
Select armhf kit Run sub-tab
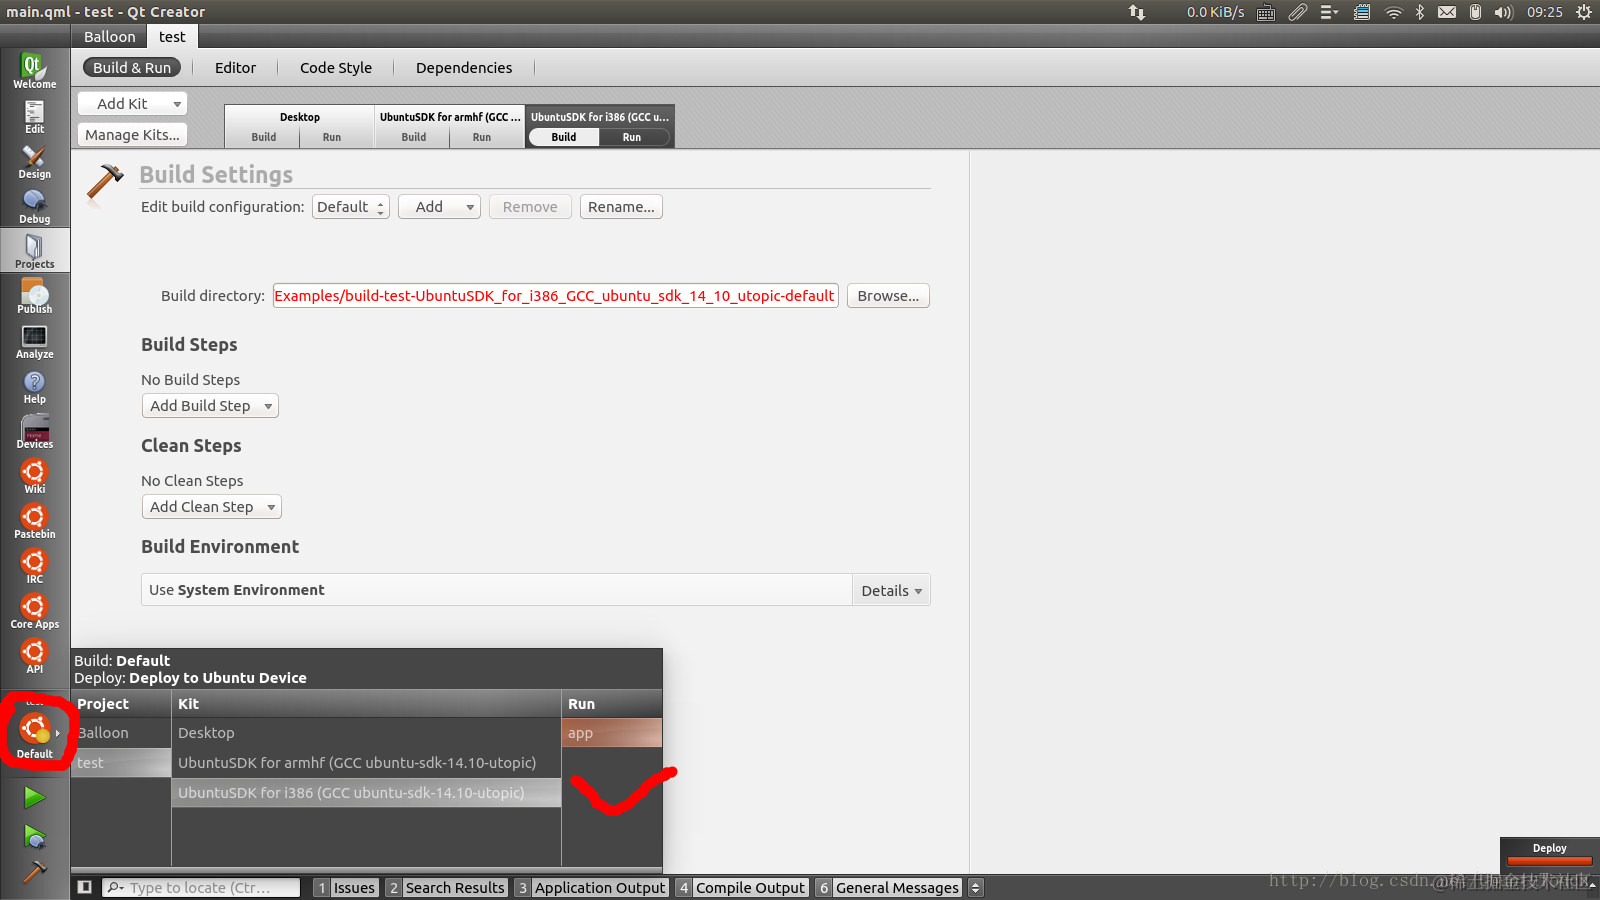coord(482,137)
